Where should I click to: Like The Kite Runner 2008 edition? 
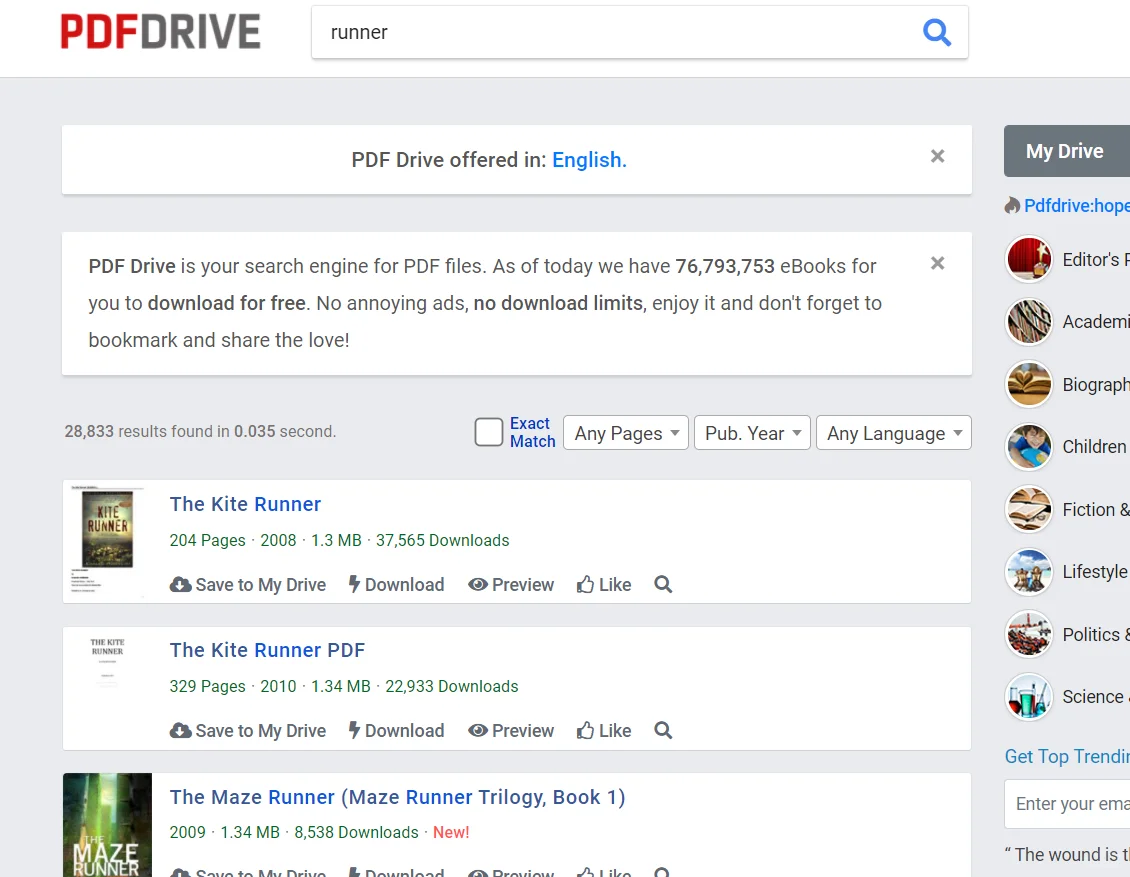[604, 584]
